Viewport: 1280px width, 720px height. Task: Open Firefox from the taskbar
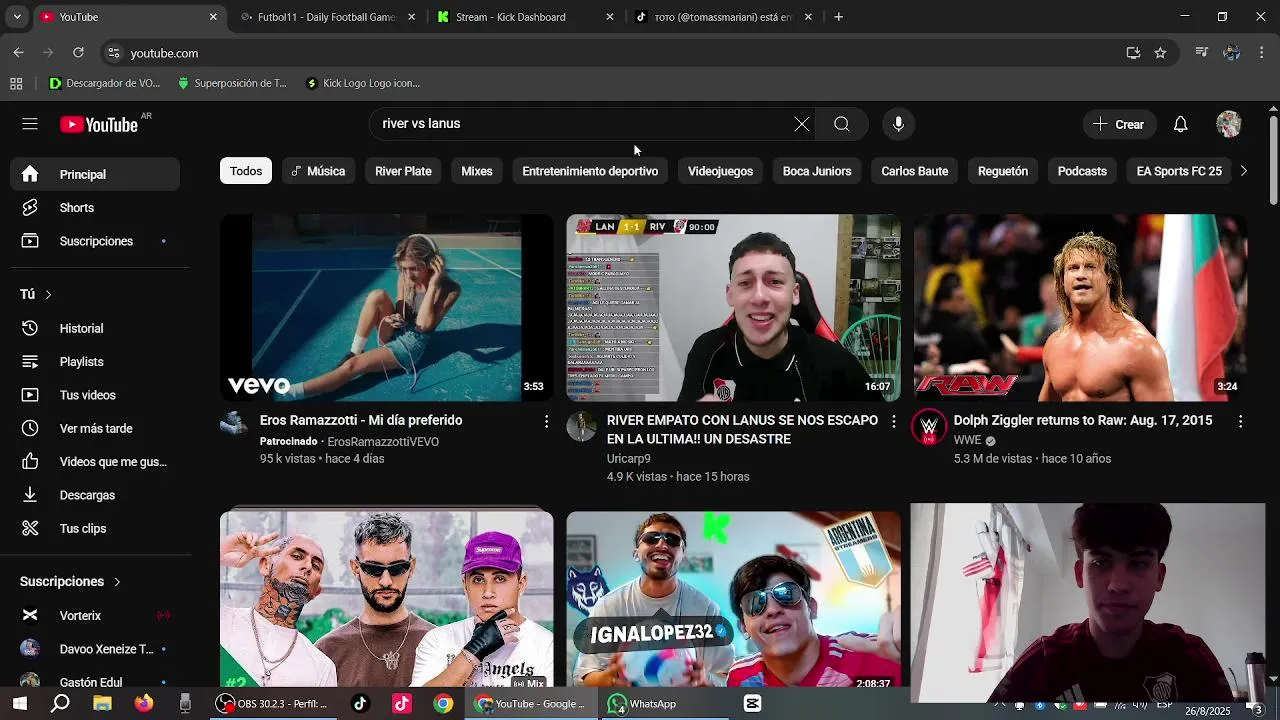coord(144,704)
